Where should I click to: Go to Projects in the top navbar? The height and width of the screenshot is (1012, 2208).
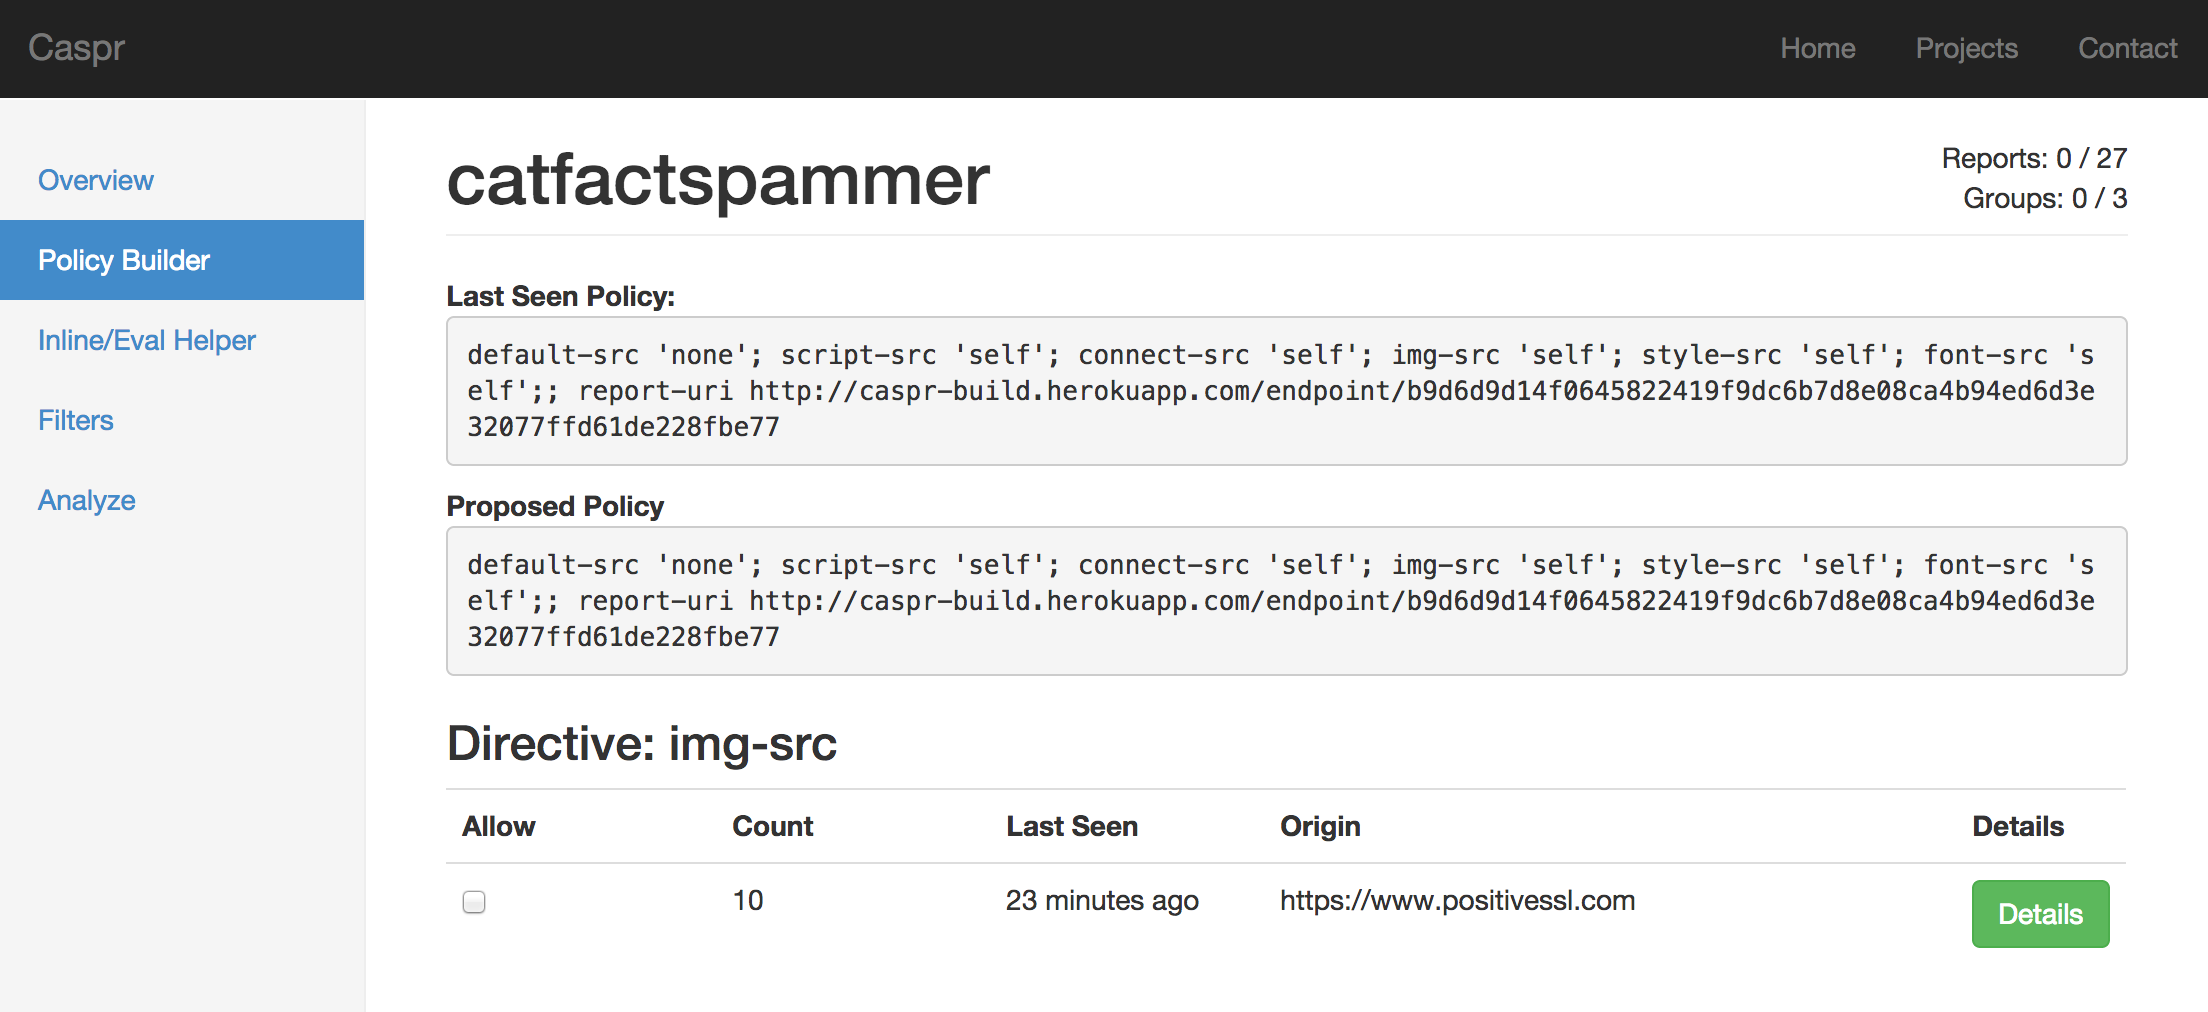point(1966,48)
